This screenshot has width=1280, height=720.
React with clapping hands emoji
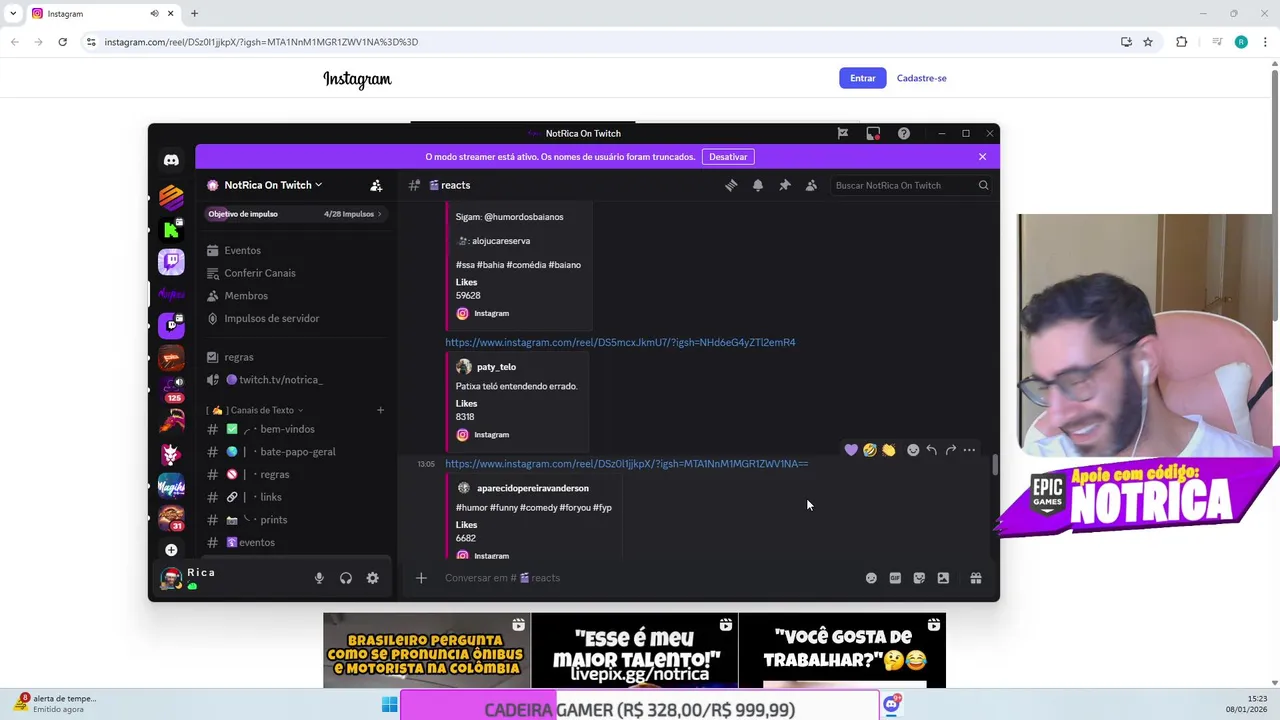click(888, 450)
